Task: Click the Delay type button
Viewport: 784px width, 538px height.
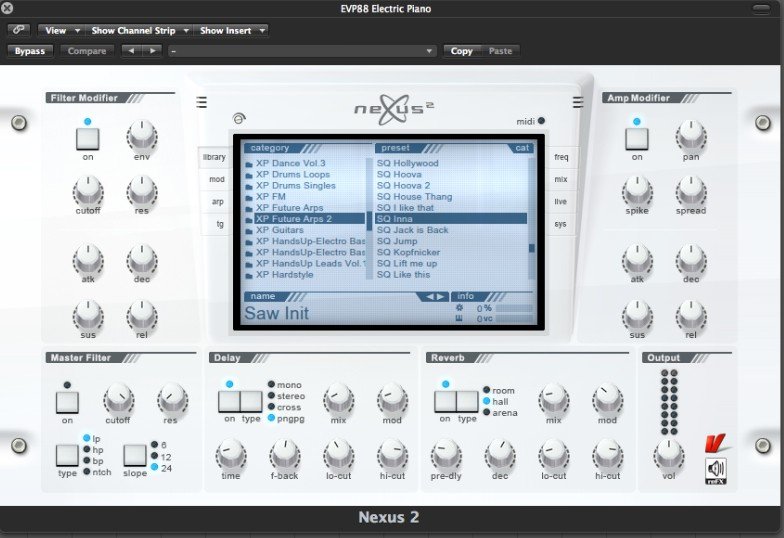Action: [x=251, y=402]
